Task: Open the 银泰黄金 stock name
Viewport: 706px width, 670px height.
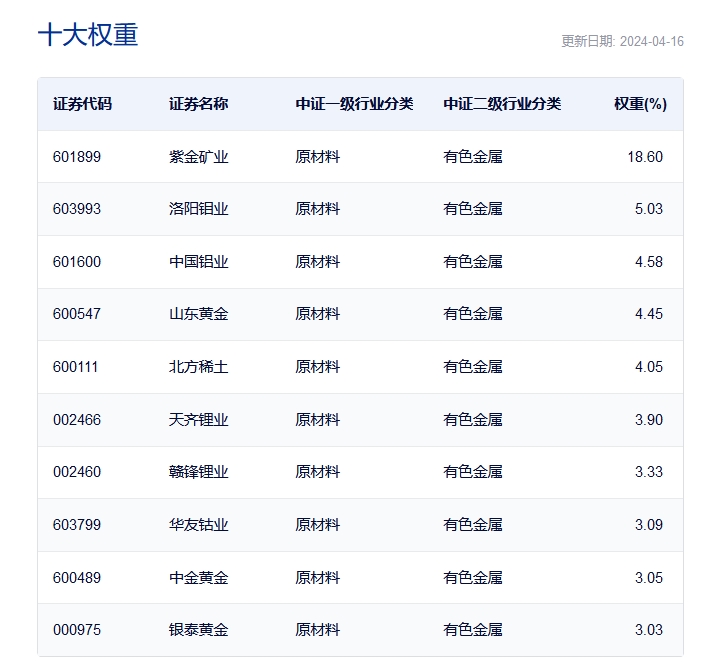Action: tap(199, 630)
